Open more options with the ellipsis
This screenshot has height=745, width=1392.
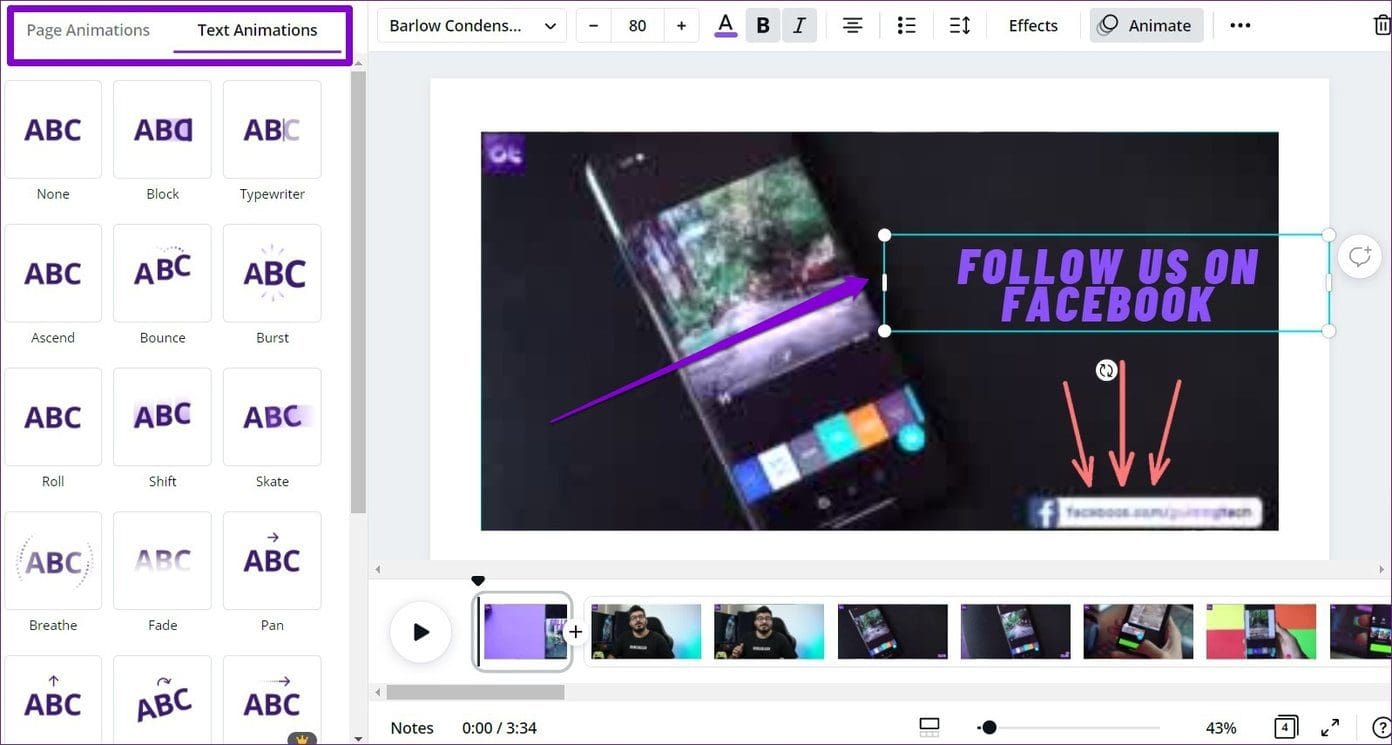1239,25
